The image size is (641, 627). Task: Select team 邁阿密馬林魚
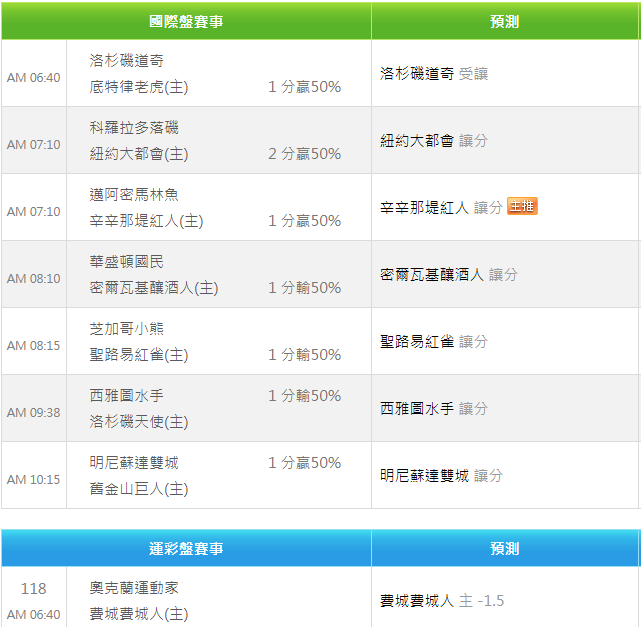134,195
